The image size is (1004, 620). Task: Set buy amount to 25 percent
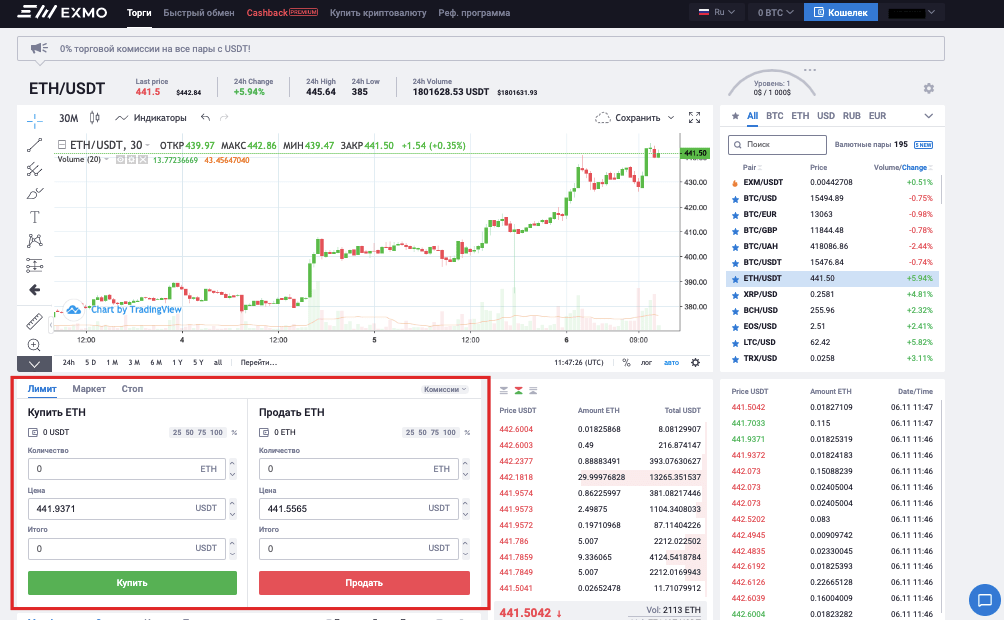177,432
